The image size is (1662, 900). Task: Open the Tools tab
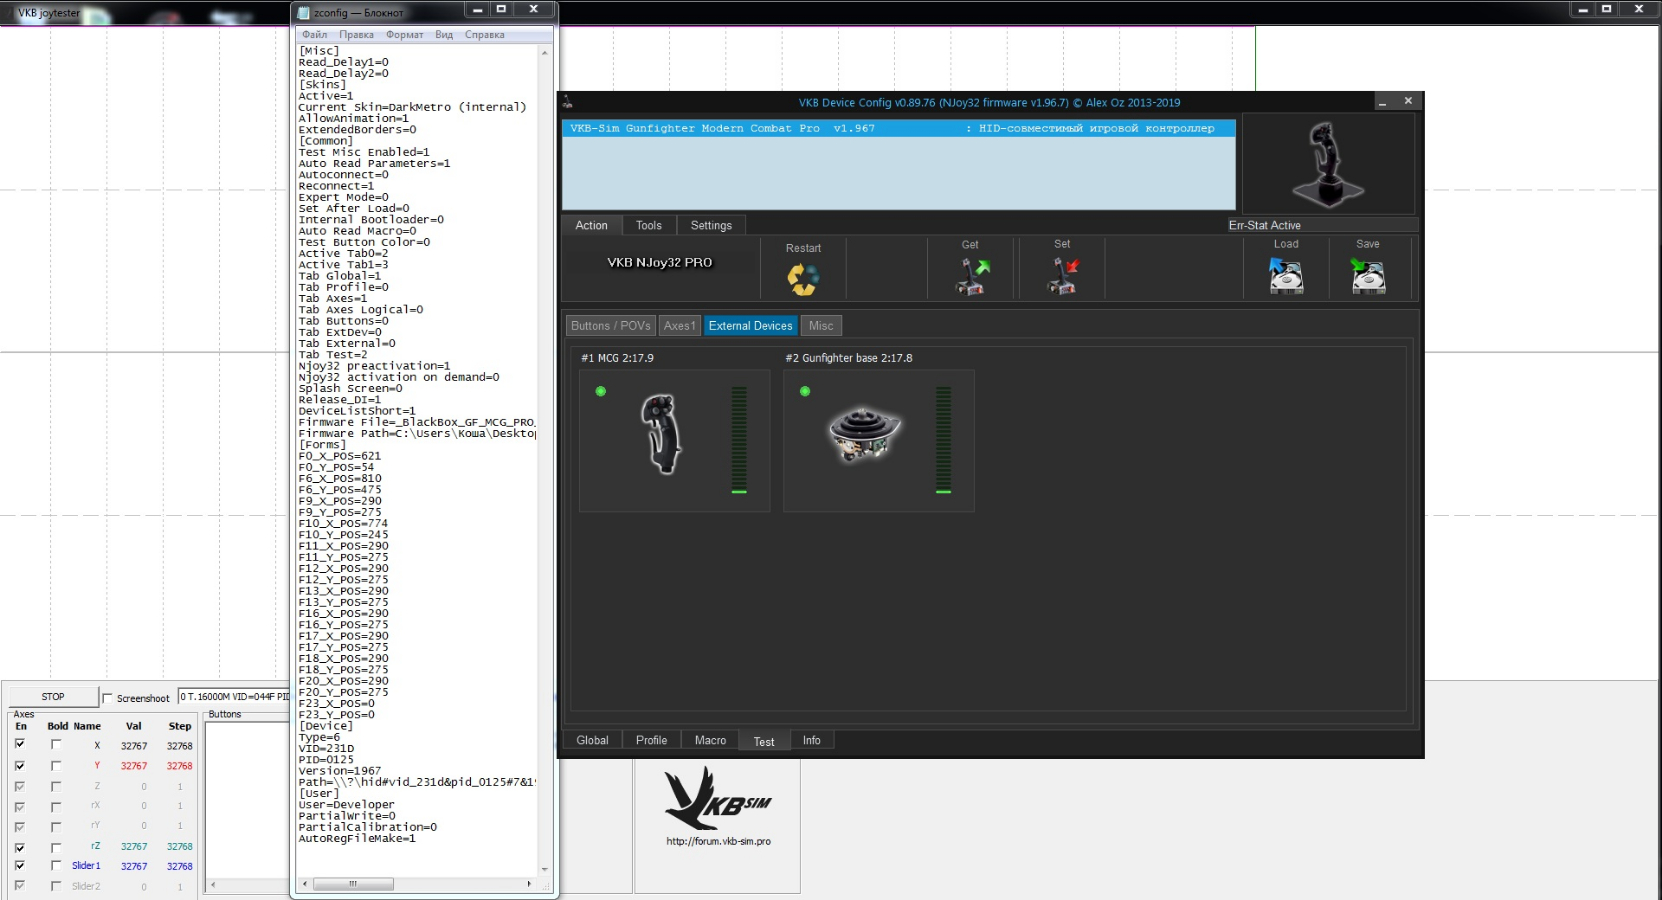click(x=649, y=226)
